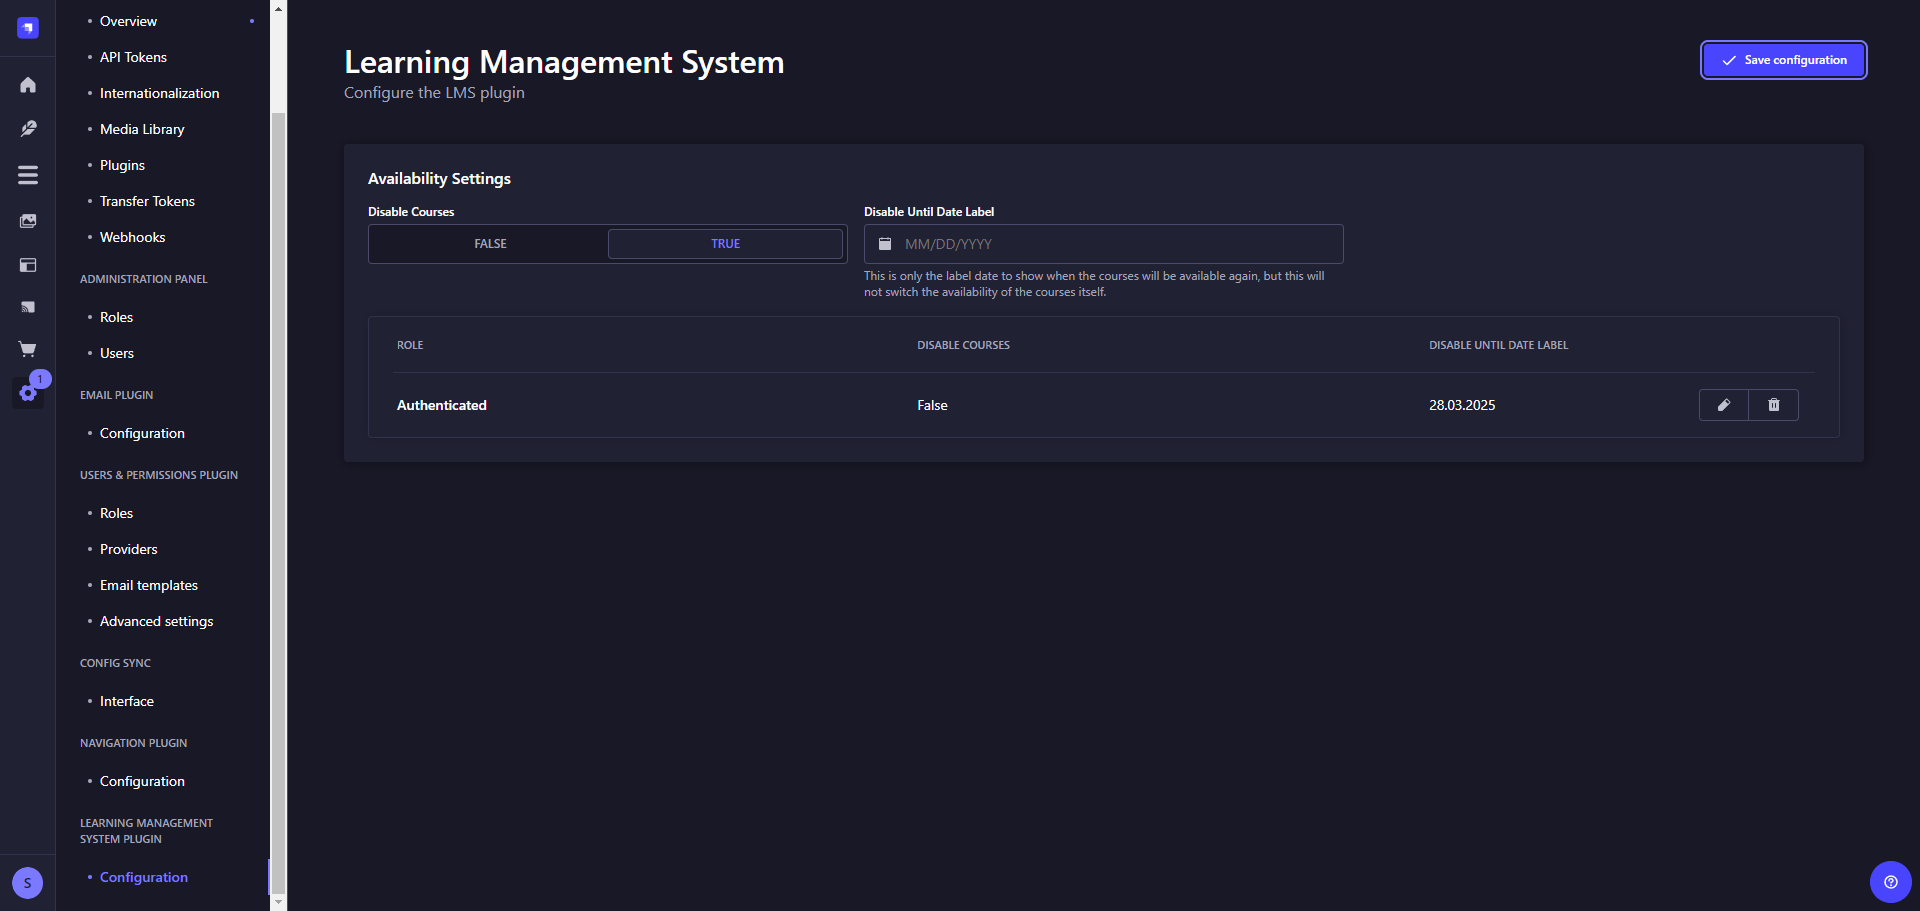Open the date picker calendar

point(885,243)
